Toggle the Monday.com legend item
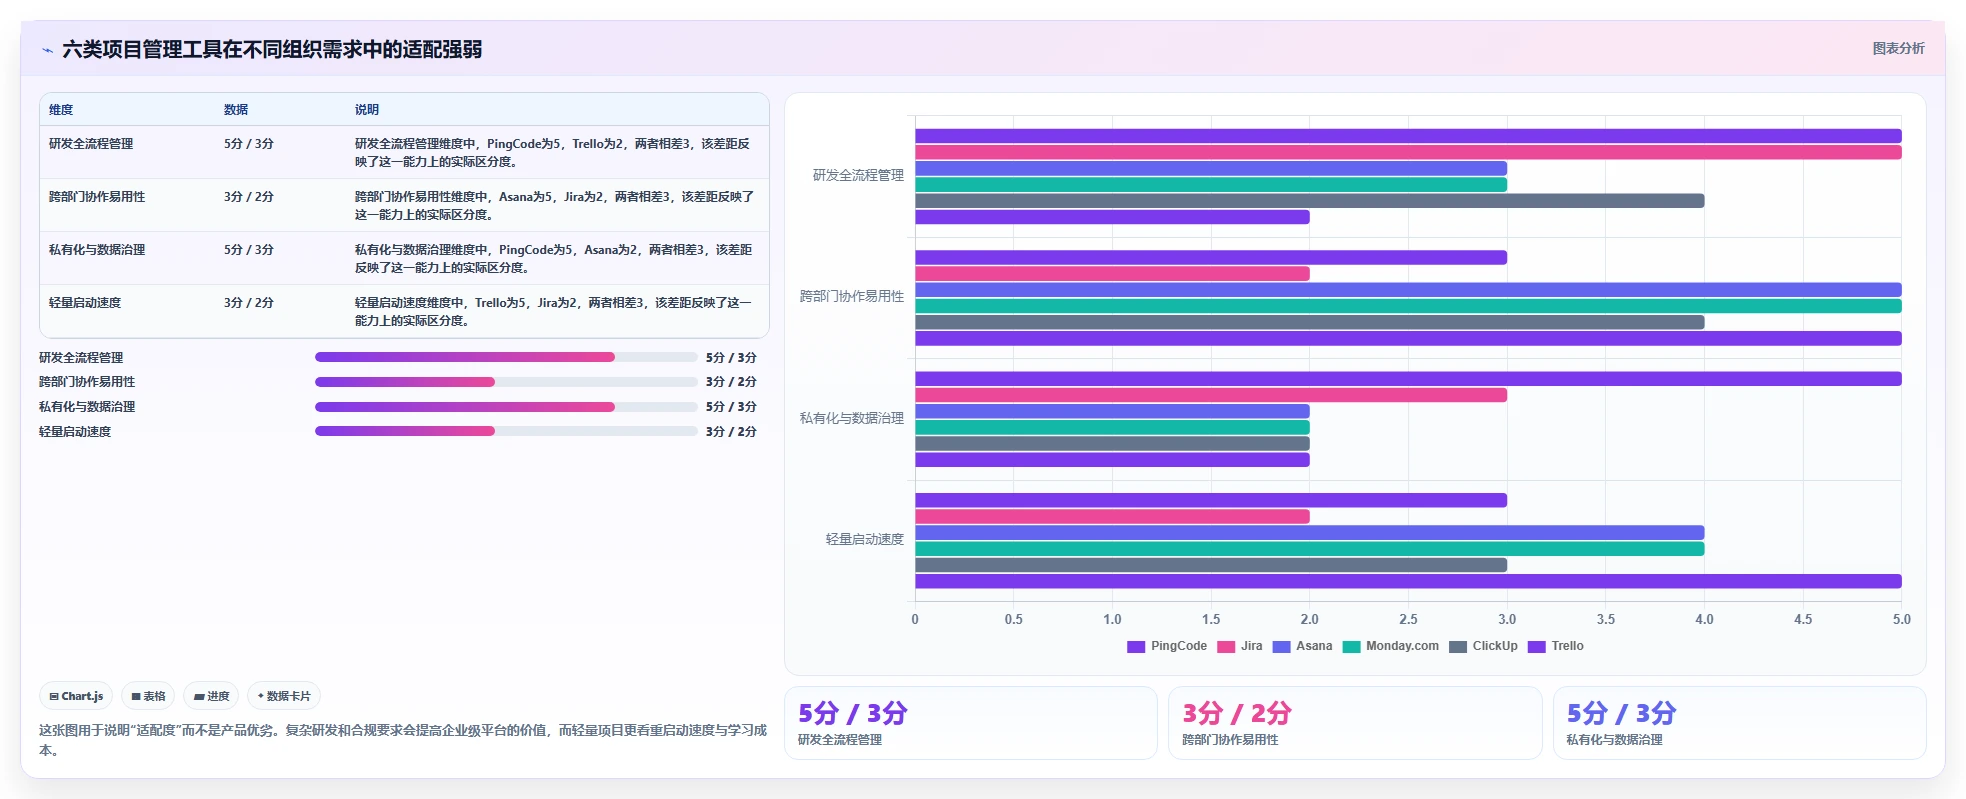 point(1390,646)
